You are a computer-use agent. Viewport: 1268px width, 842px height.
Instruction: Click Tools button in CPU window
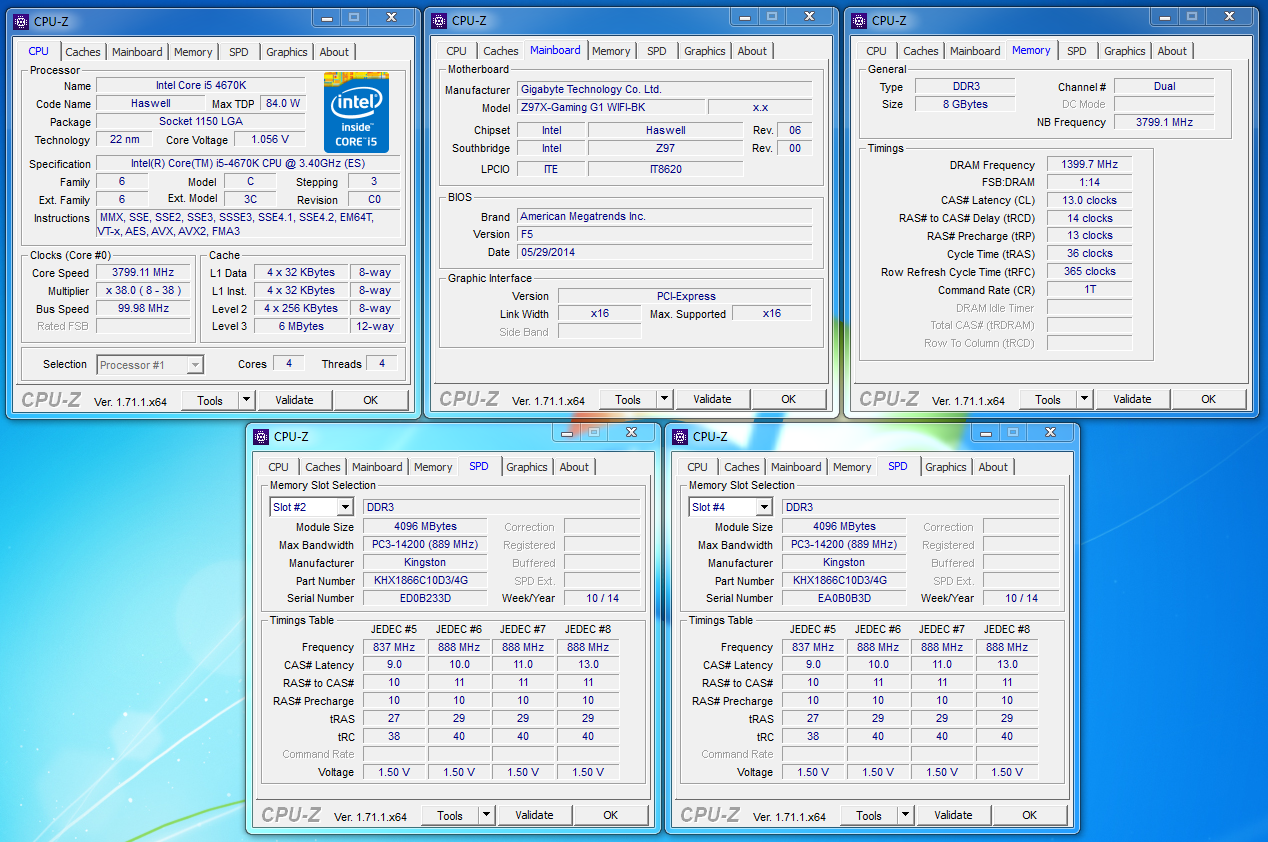pos(210,400)
